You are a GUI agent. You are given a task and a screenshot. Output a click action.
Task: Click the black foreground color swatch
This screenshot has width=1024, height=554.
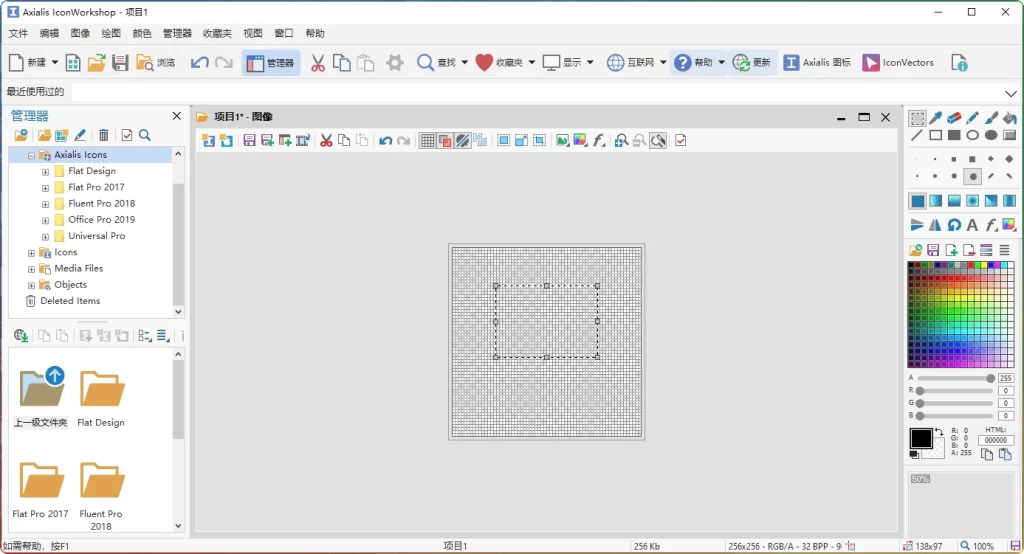click(x=921, y=438)
